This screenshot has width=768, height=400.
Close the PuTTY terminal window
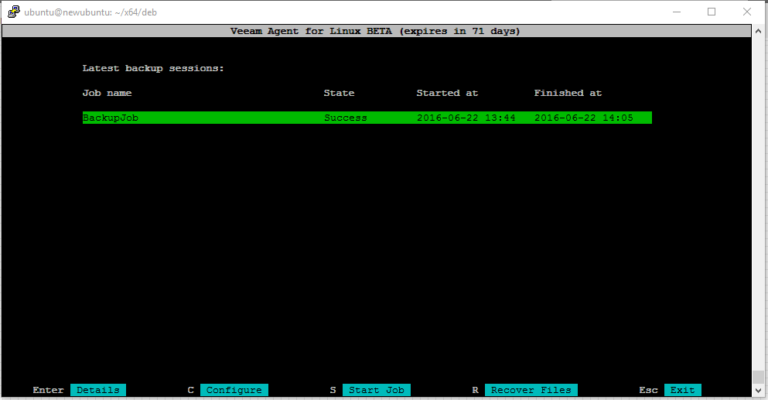pyautogui.click(x=746, y=12)
